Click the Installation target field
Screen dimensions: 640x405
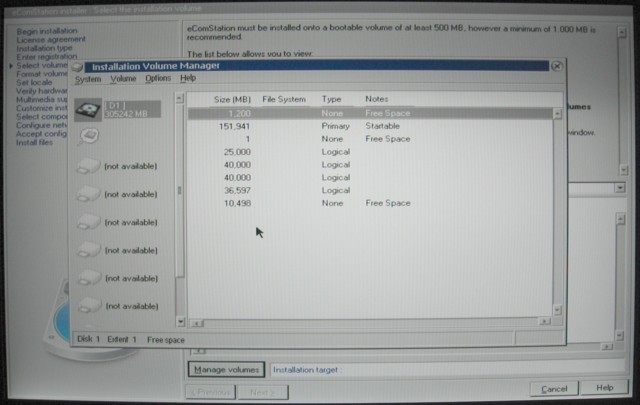click(x=447, y=370)
